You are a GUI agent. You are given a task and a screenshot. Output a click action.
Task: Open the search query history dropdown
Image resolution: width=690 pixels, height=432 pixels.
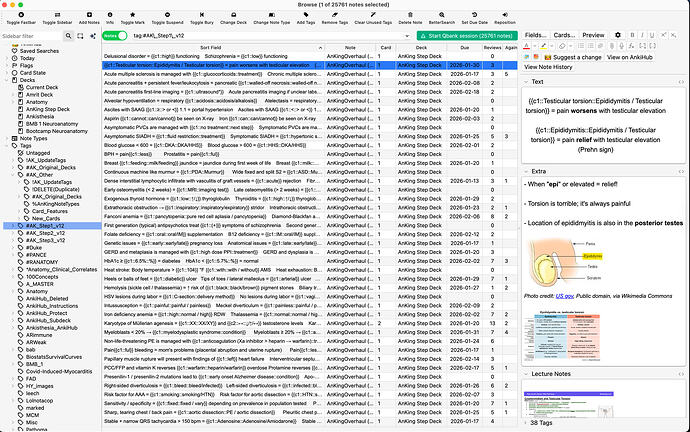pyautogui.click(x=407, y=36)
